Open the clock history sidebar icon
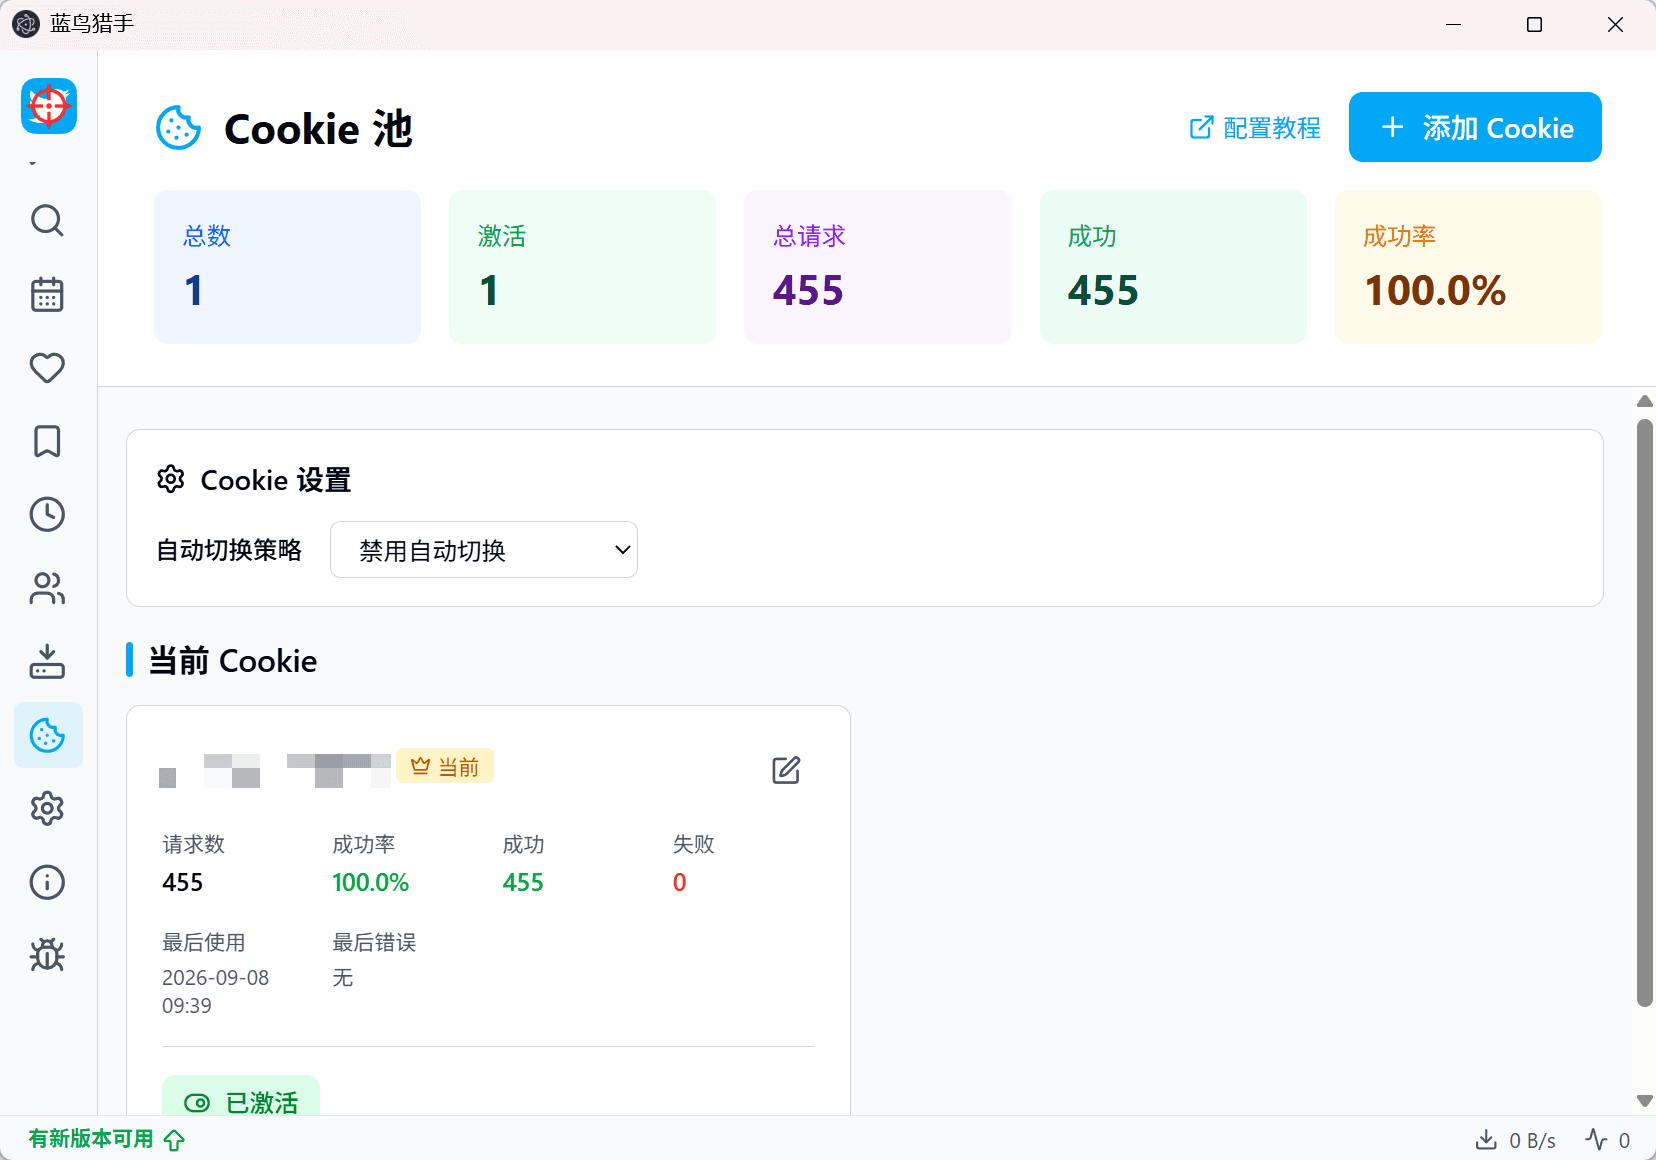1656x1160 pixels. point(47,514)
